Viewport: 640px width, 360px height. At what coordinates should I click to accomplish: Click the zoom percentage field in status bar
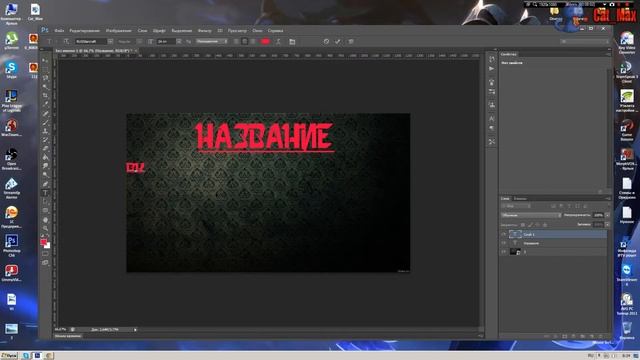click(x=60, y=329)
